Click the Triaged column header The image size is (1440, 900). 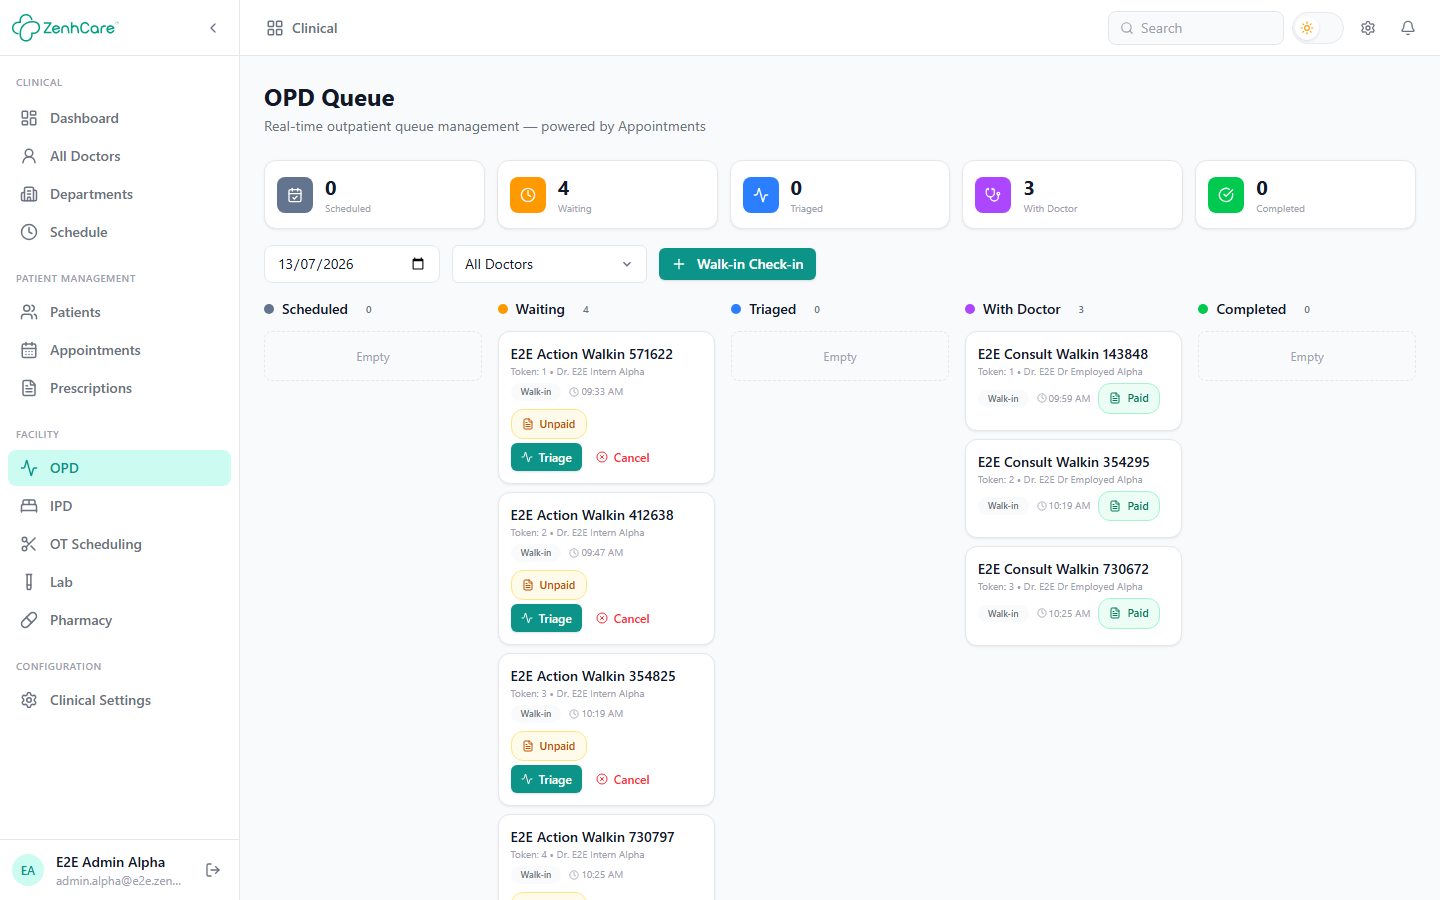point(773,309)
